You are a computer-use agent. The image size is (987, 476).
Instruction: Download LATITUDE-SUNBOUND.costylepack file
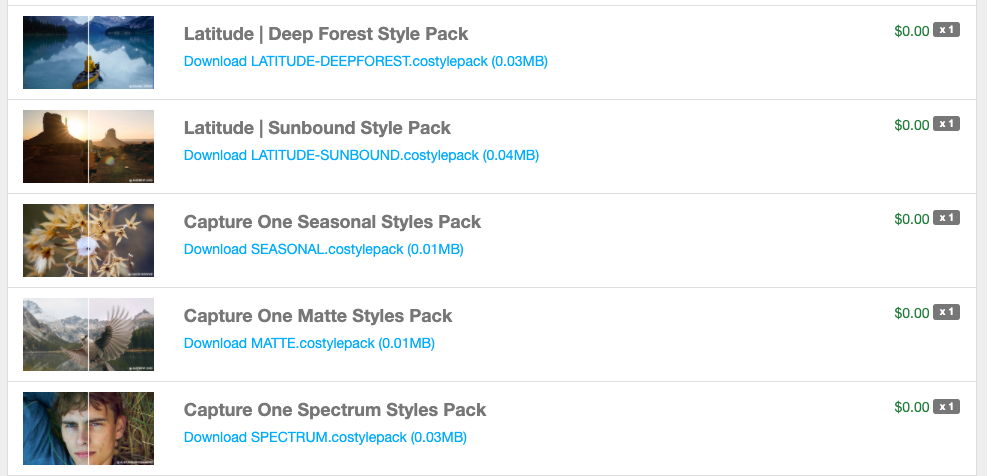point(361,156)
